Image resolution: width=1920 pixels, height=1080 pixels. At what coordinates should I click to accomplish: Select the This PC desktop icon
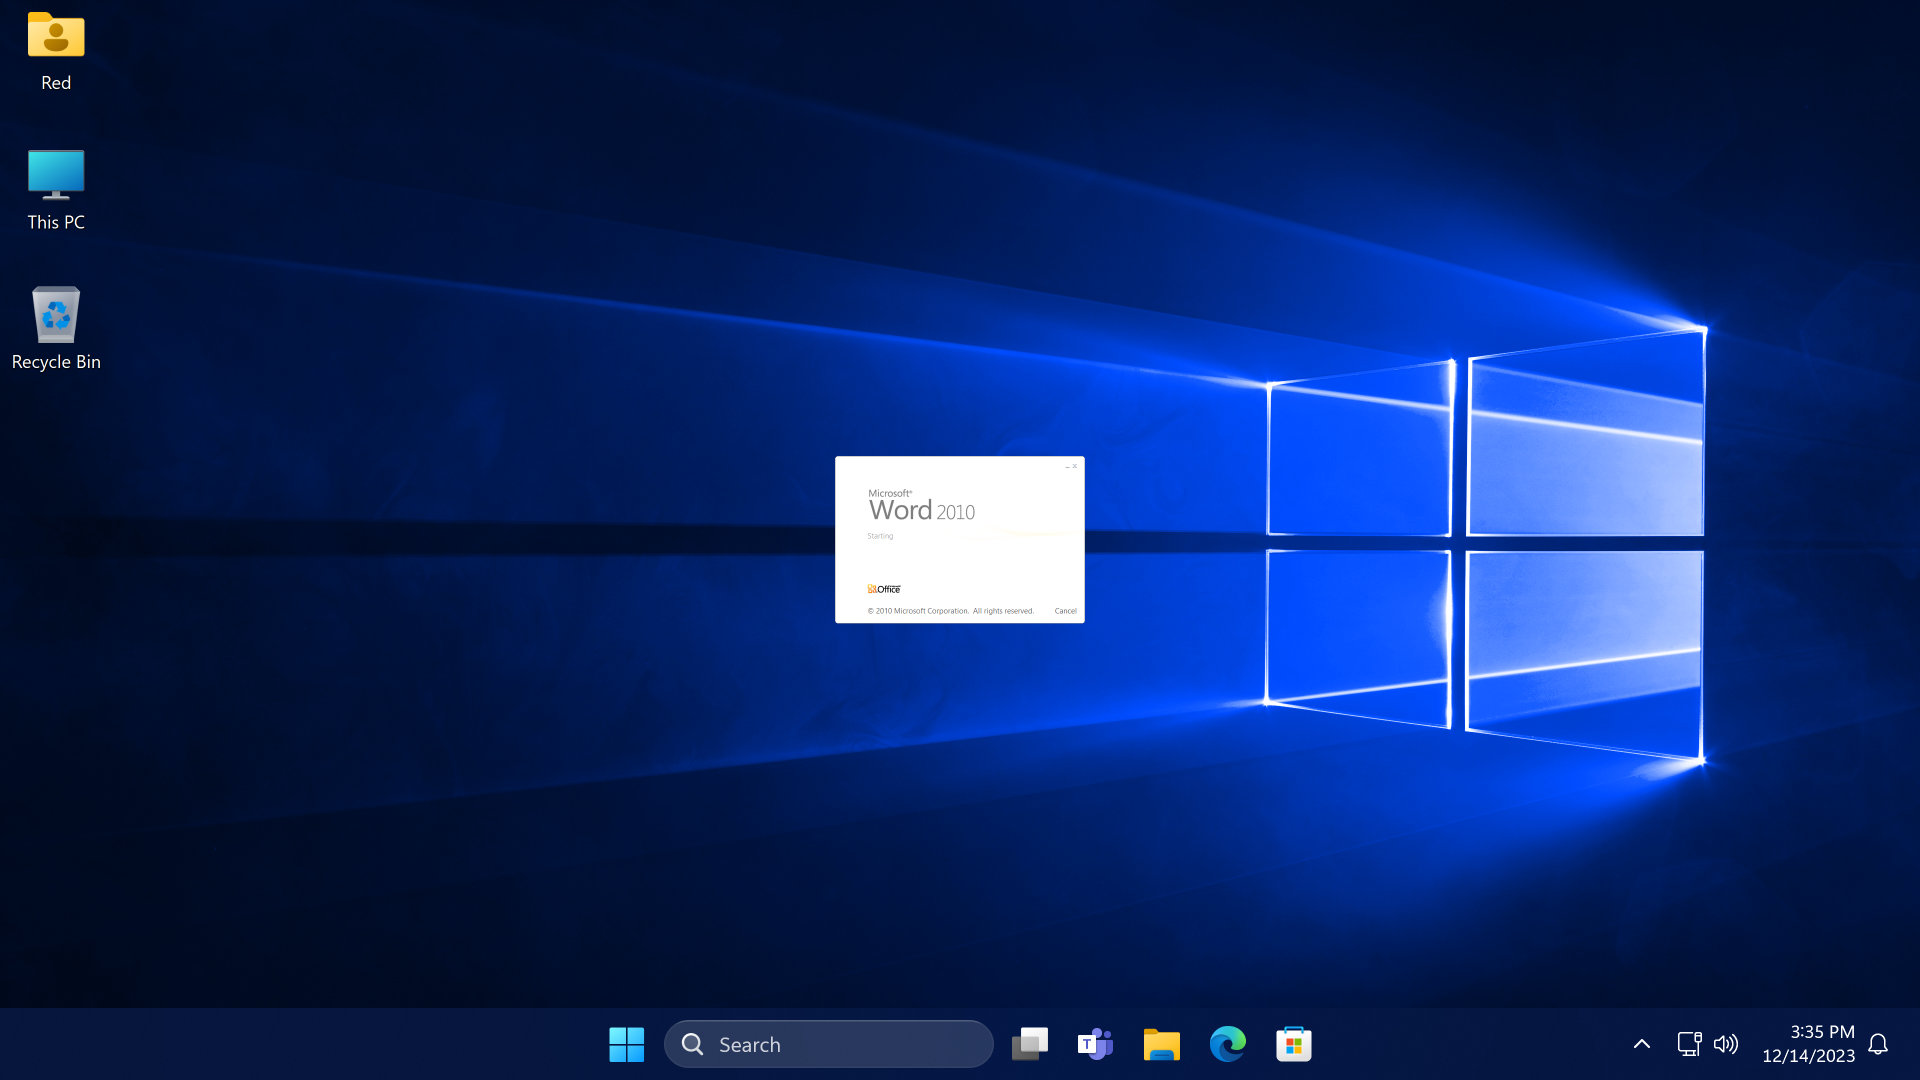tap(56, 176)
